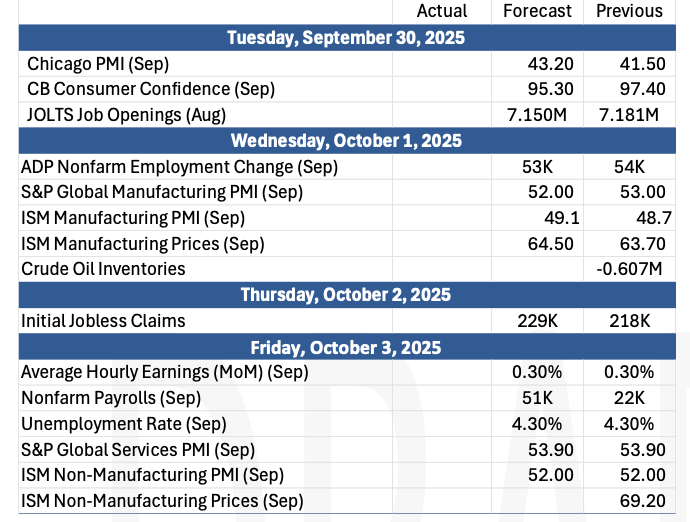Screen dimensions: 690x522
Task: Click the Crude Oil Inventories previous value -0.607M
Action: point(628,269)
